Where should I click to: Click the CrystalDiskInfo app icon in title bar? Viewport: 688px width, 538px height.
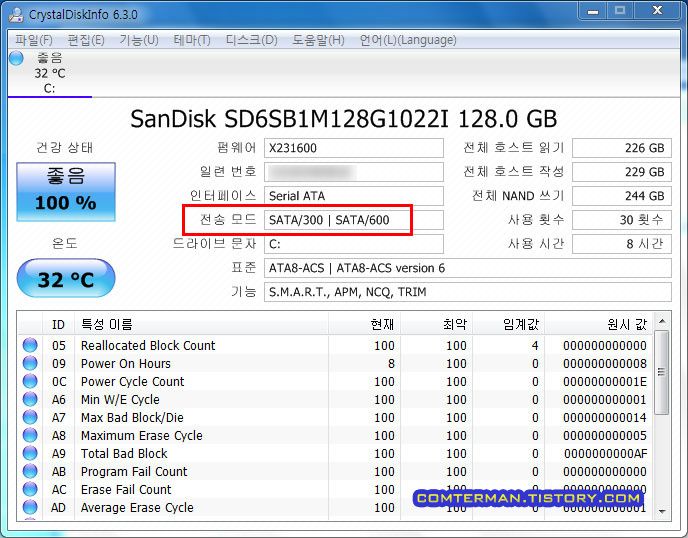(16, 14)
